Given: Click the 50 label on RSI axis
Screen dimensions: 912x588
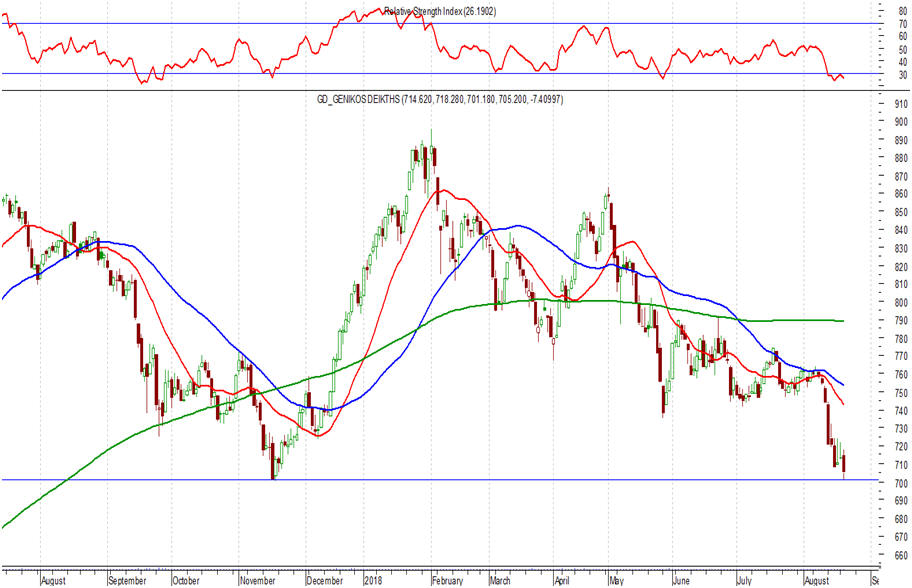Looking at the screenshot, I should (903, 49).
